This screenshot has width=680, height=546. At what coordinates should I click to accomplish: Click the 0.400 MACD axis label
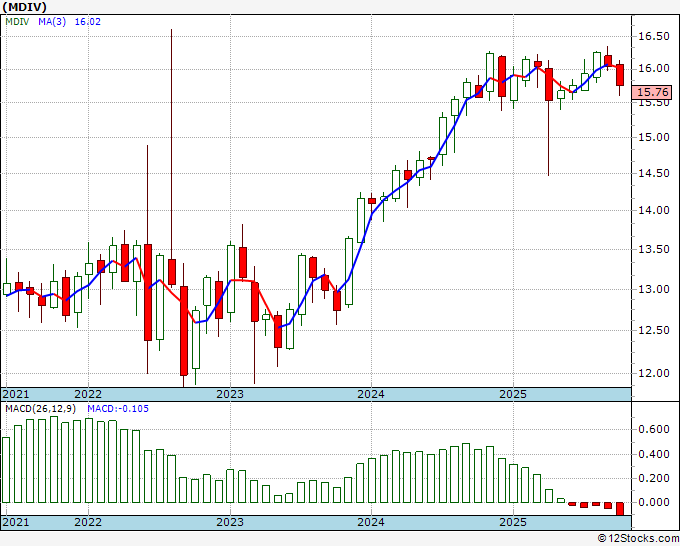[654, 454]
